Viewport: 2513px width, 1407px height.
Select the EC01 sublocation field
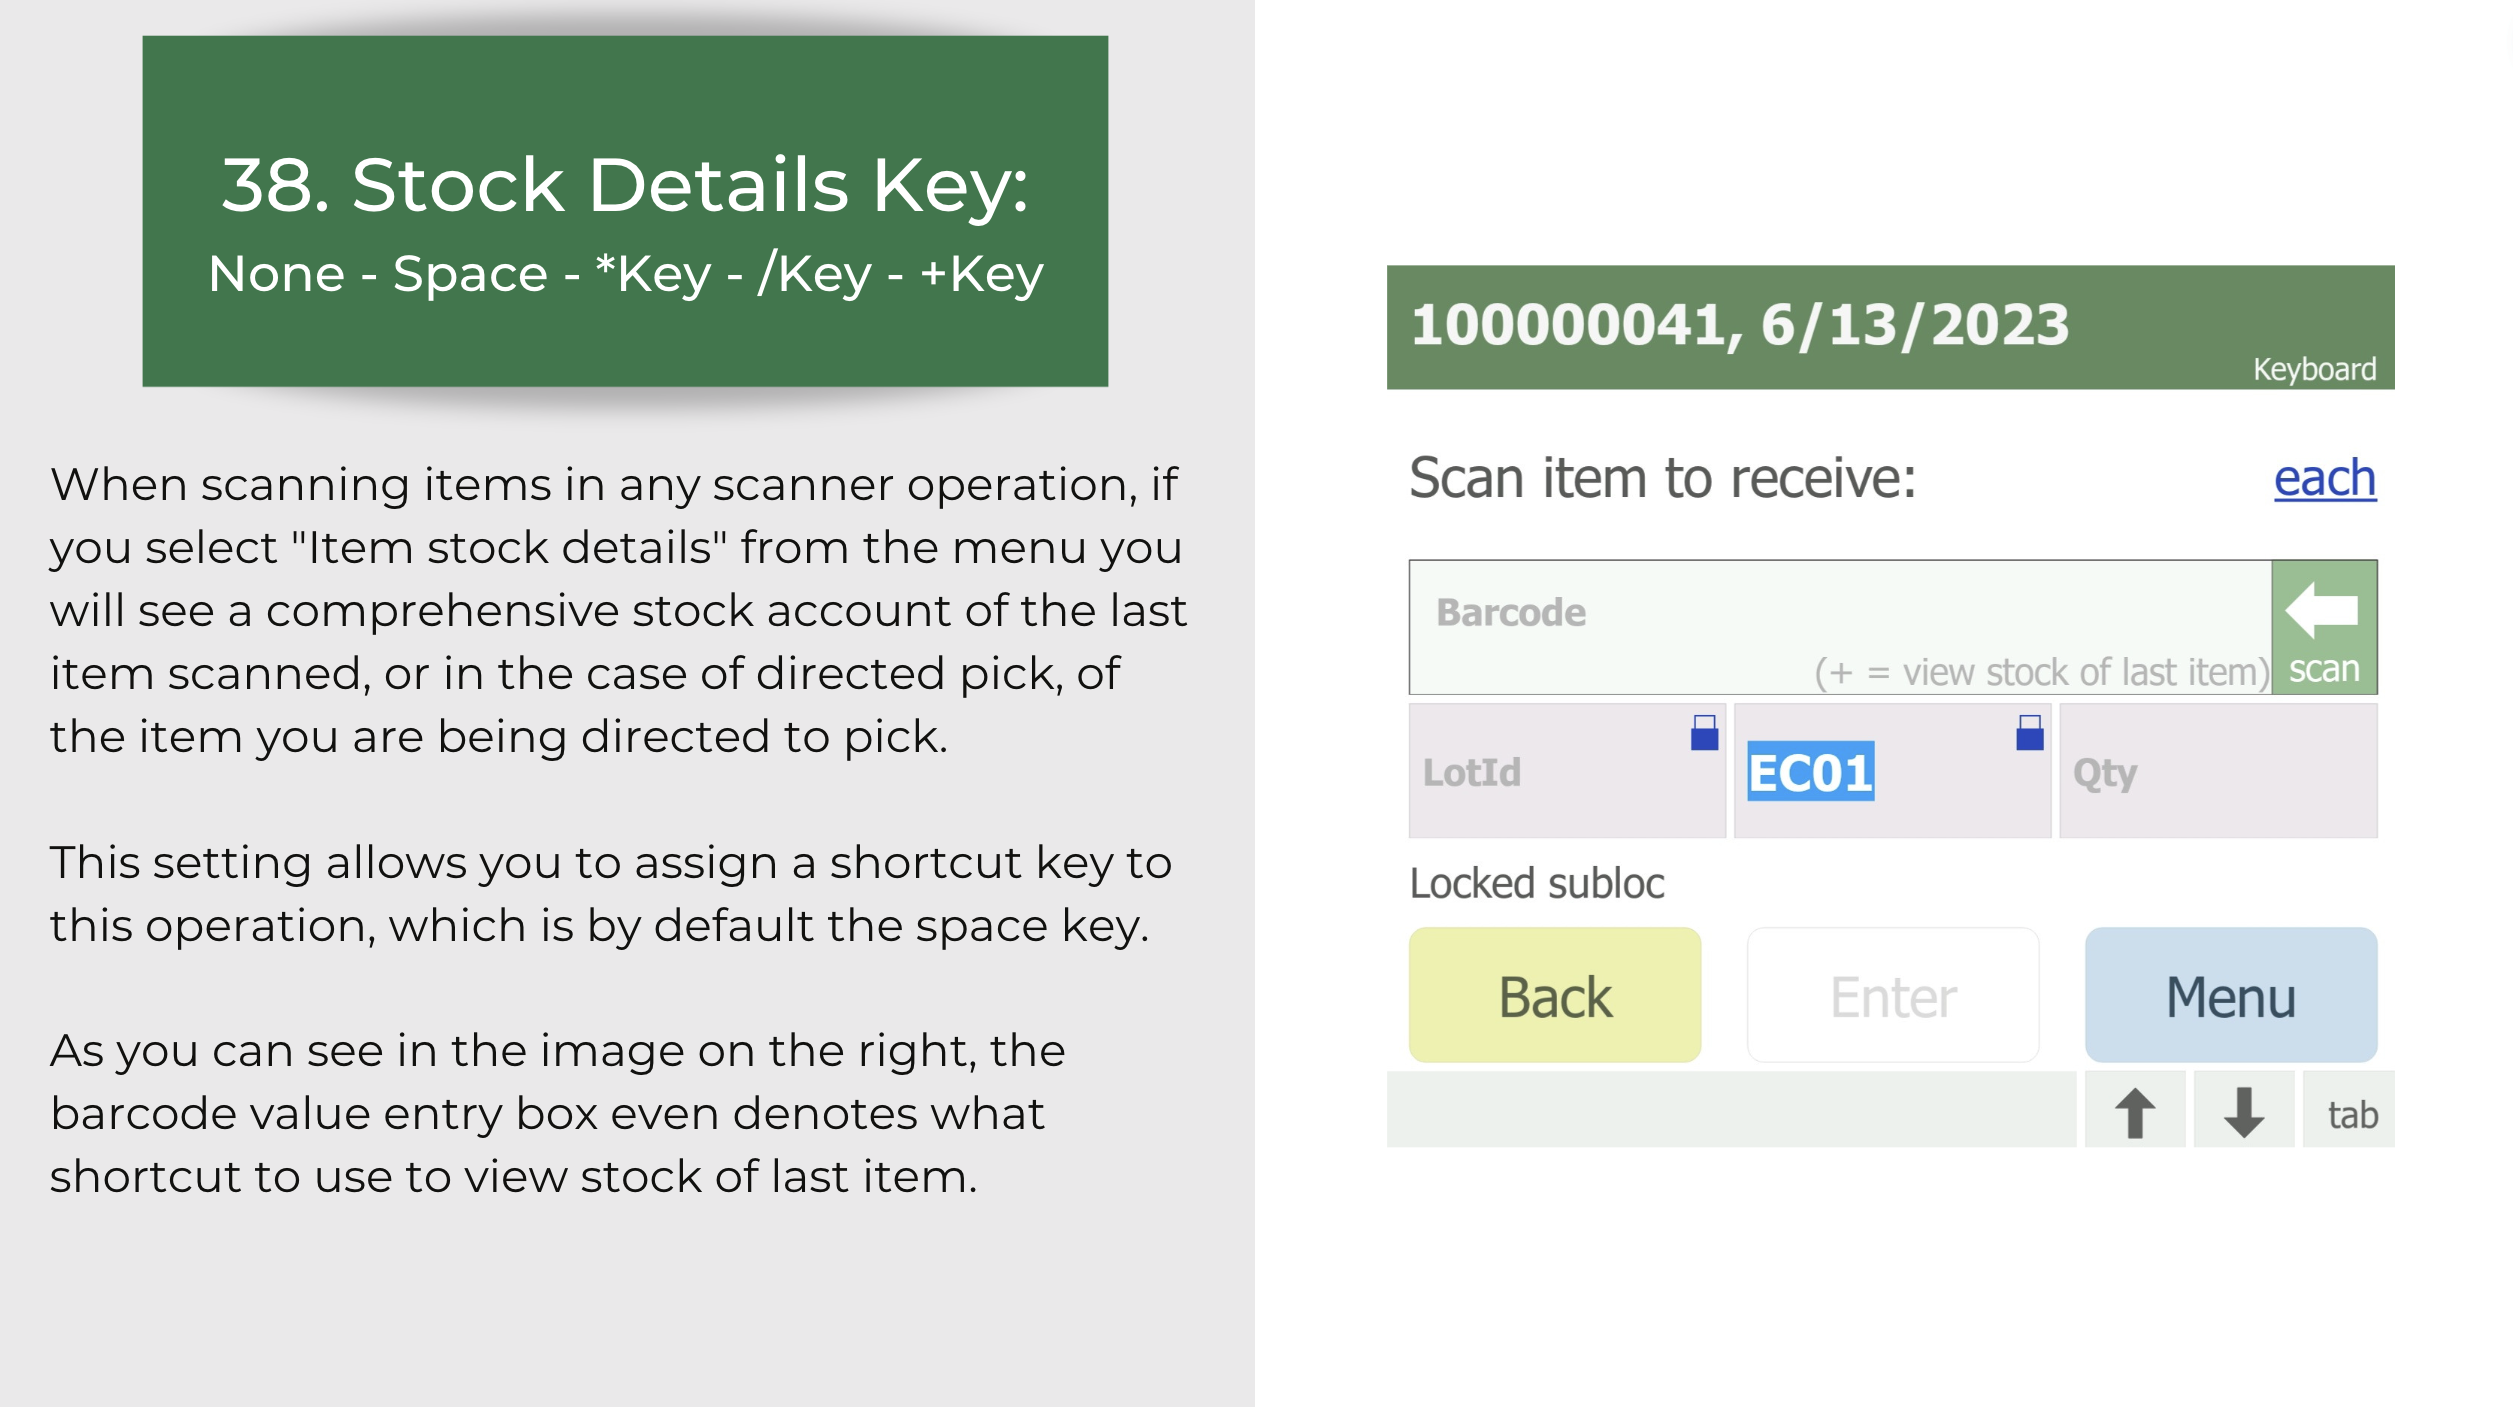pos(1892,771)
